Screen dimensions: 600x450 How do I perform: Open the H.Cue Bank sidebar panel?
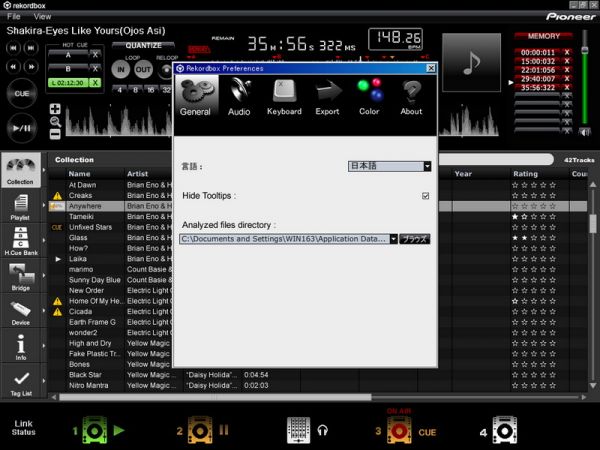pyautogui.click(x=21, y=241)
